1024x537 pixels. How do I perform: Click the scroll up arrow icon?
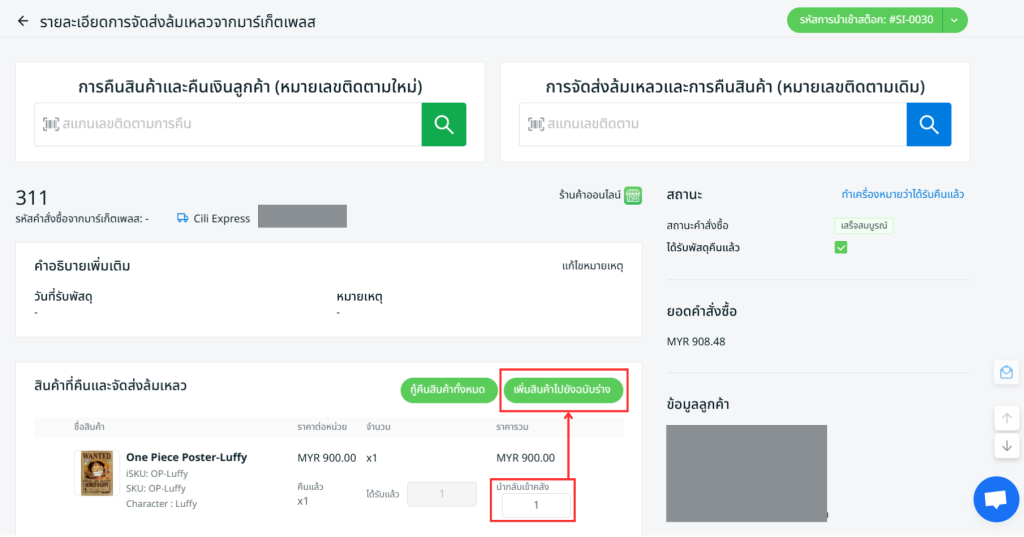1007,418
